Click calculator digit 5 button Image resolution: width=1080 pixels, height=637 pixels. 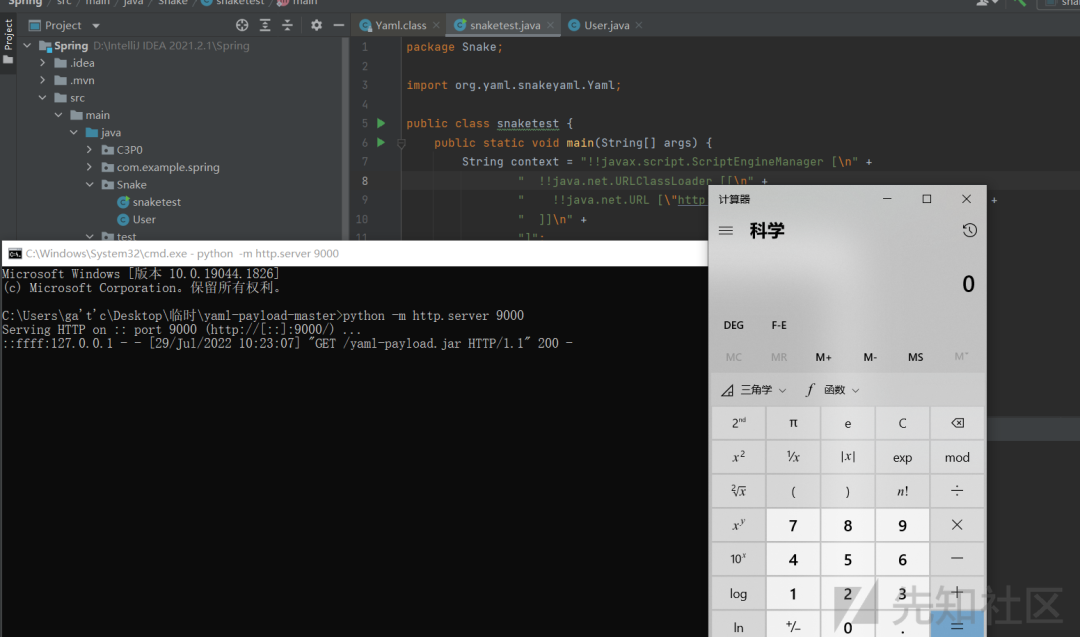(848, 558)
